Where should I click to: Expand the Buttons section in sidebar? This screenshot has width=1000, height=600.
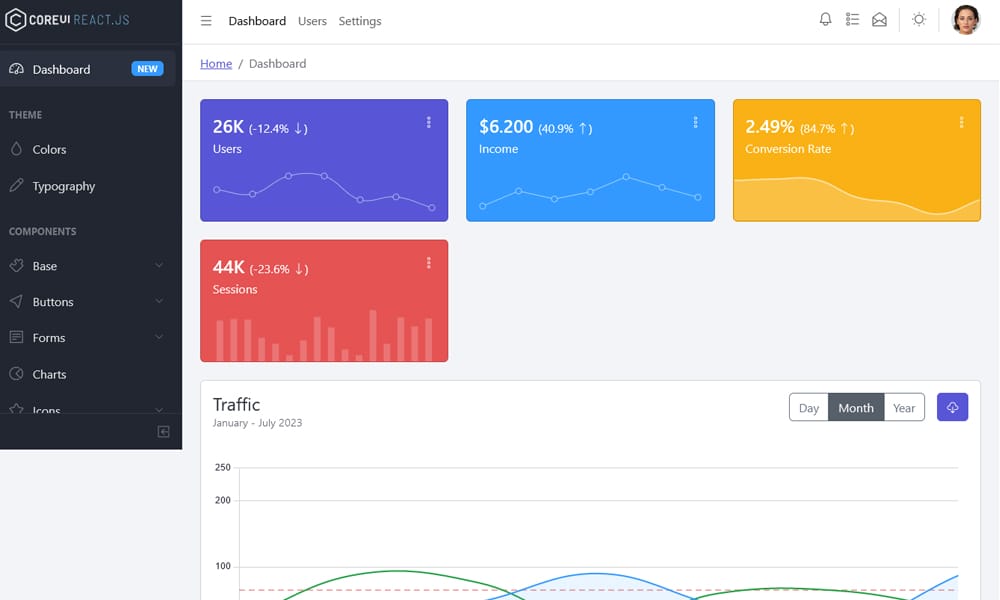pyautogui.click(x=55, y=302)
